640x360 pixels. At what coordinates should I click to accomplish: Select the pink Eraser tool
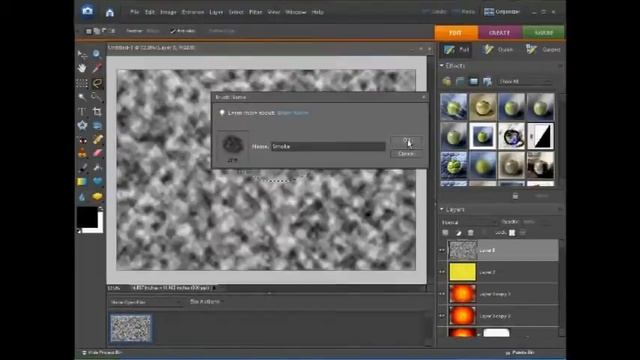click(97, 154)
